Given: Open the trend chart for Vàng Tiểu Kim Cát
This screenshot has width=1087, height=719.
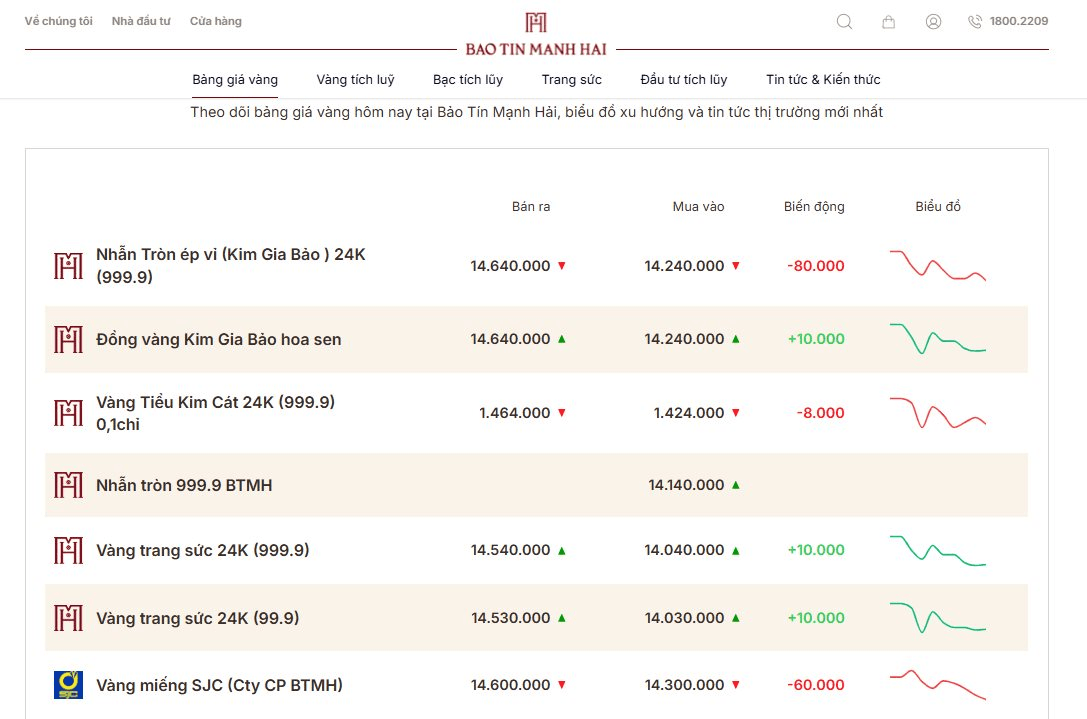Looking at the screenshot, I should (937, 413).
